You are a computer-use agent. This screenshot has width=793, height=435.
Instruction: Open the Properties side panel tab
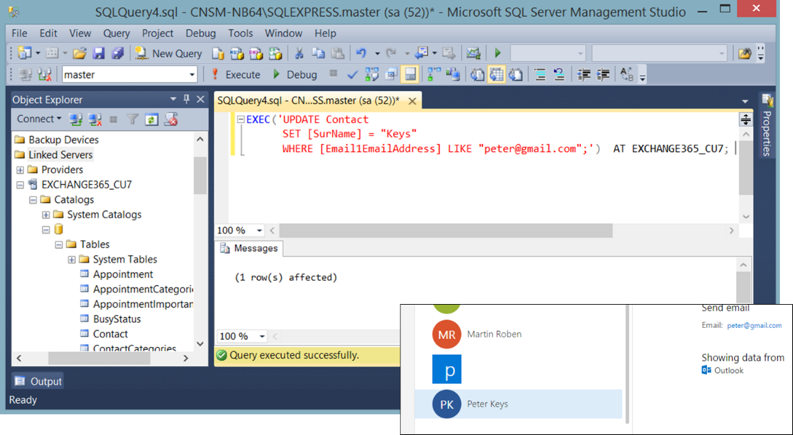pos(767,125)
